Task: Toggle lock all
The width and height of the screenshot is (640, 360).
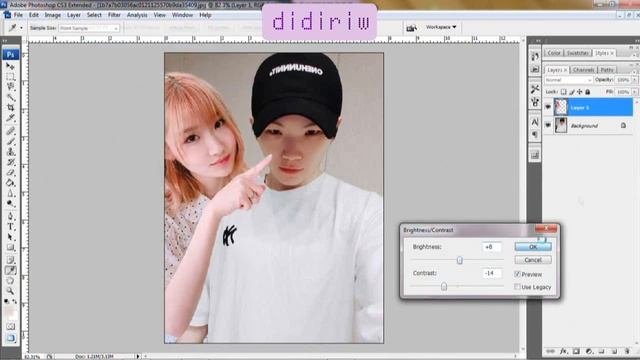Action: click(588, 92)
